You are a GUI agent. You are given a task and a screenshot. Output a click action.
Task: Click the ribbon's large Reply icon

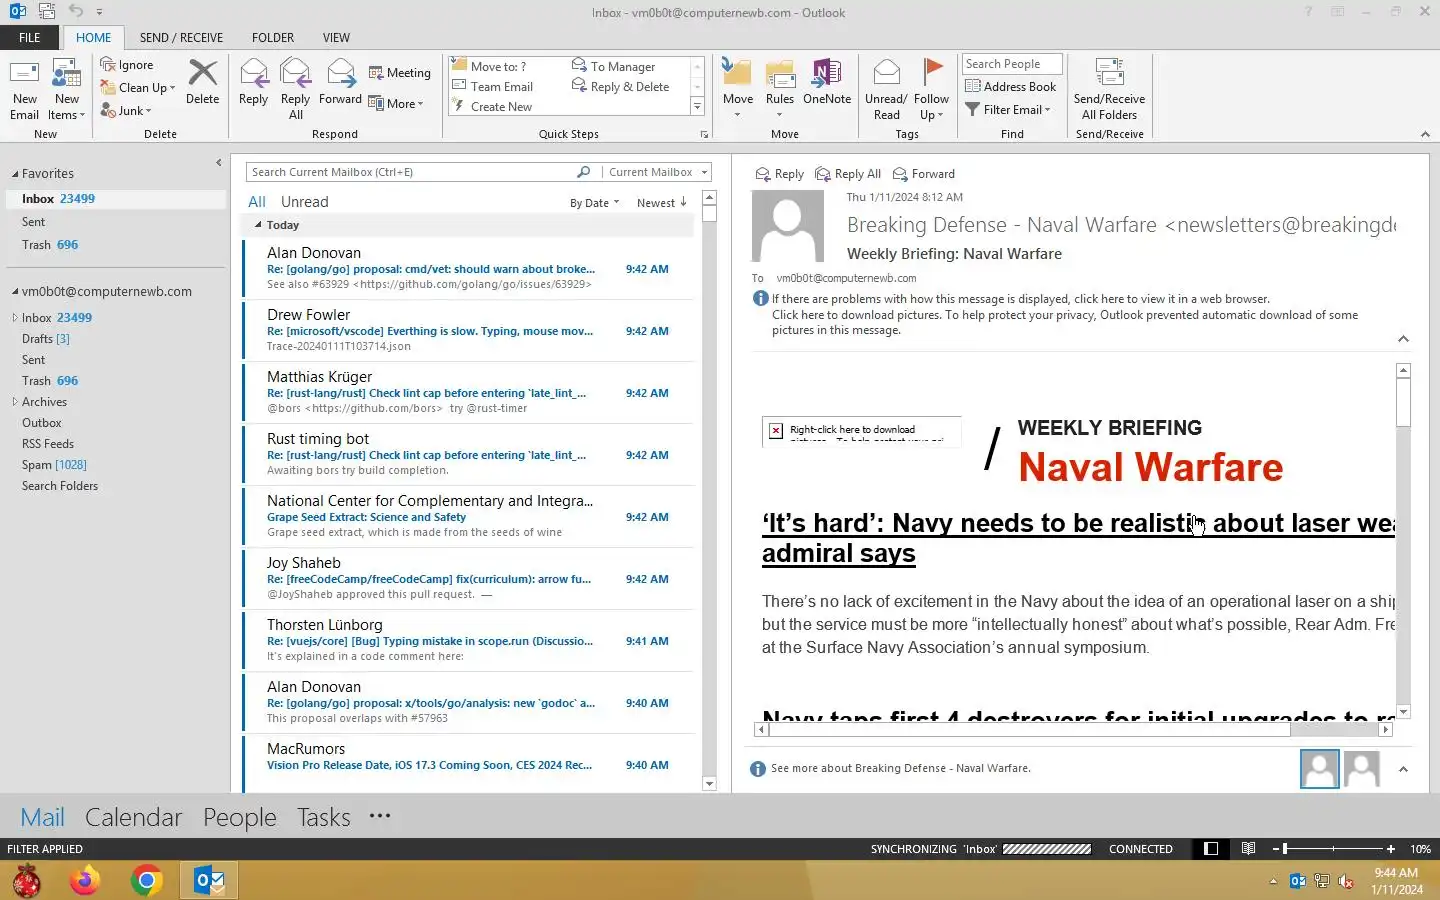coord(253,82)
